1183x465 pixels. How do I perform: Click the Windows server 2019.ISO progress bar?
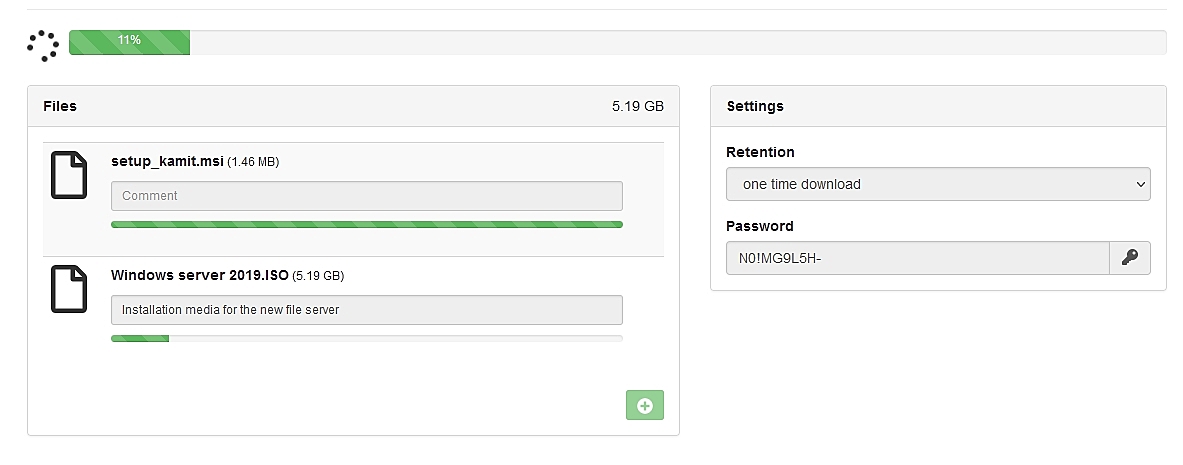tap(366, 339)
